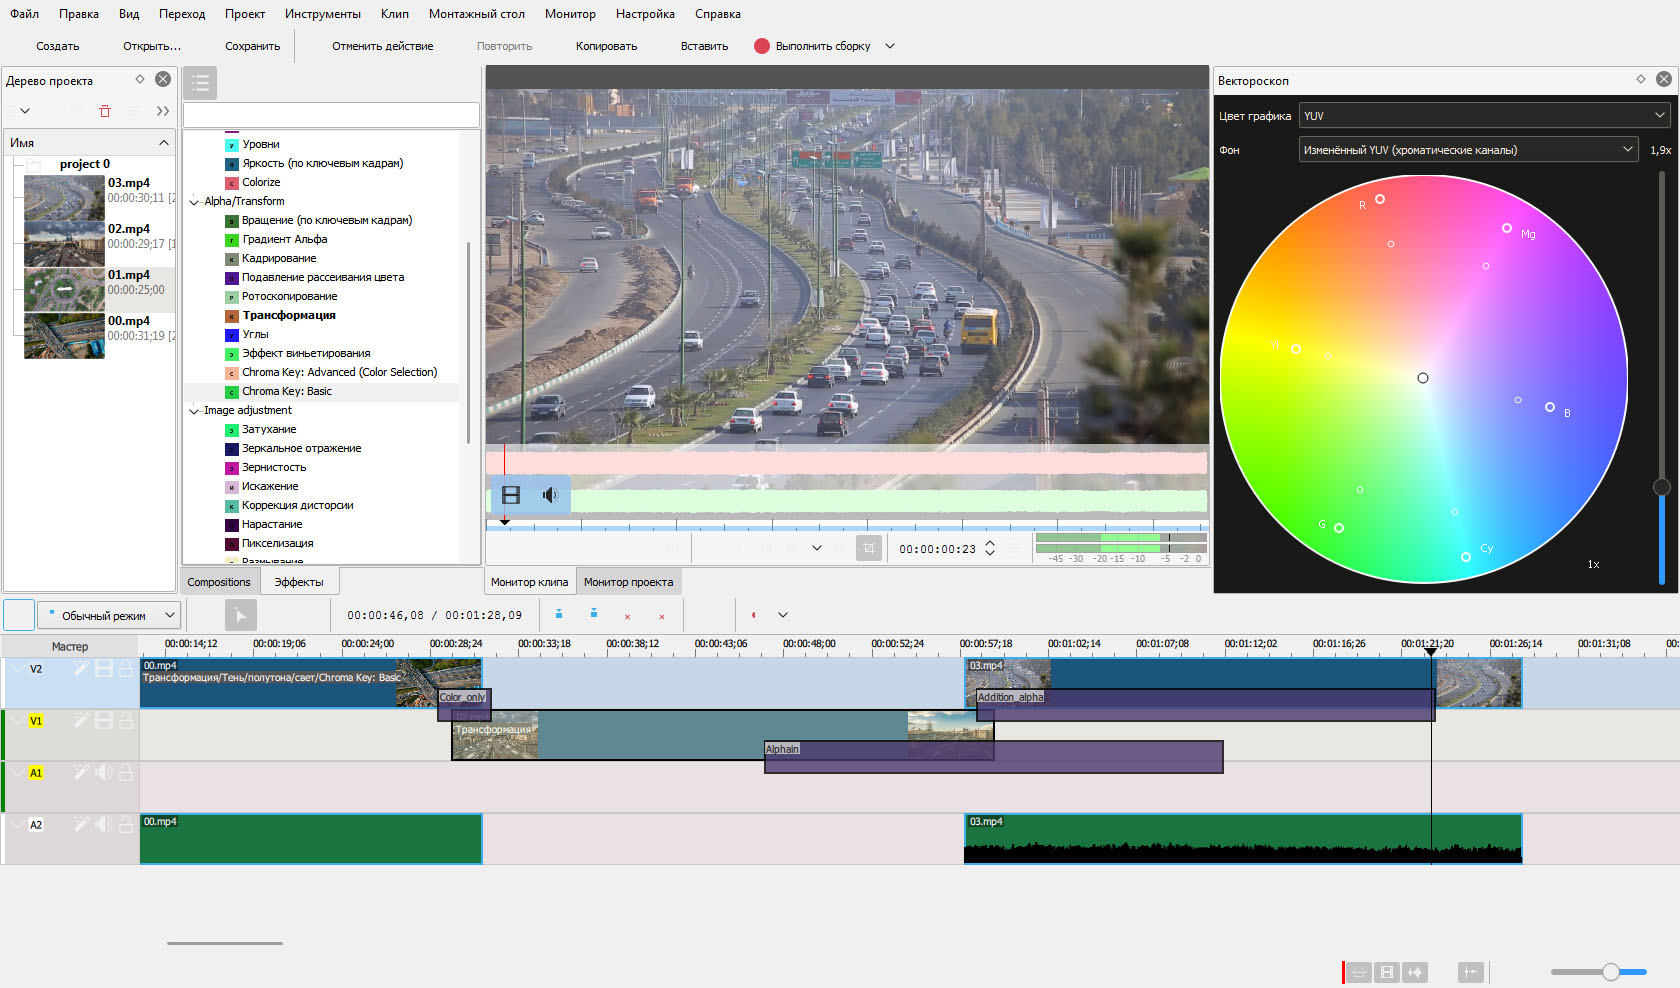
Task: Click the 'Сохранить' toolbar button
Action: click(253, 46)
